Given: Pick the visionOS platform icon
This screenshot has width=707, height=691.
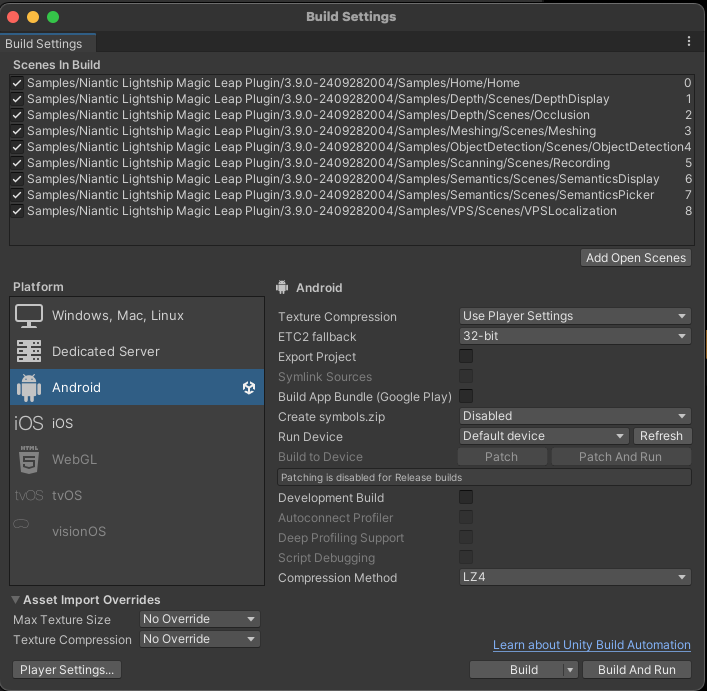Looking at the screenshot, I should tap(28, 532).
